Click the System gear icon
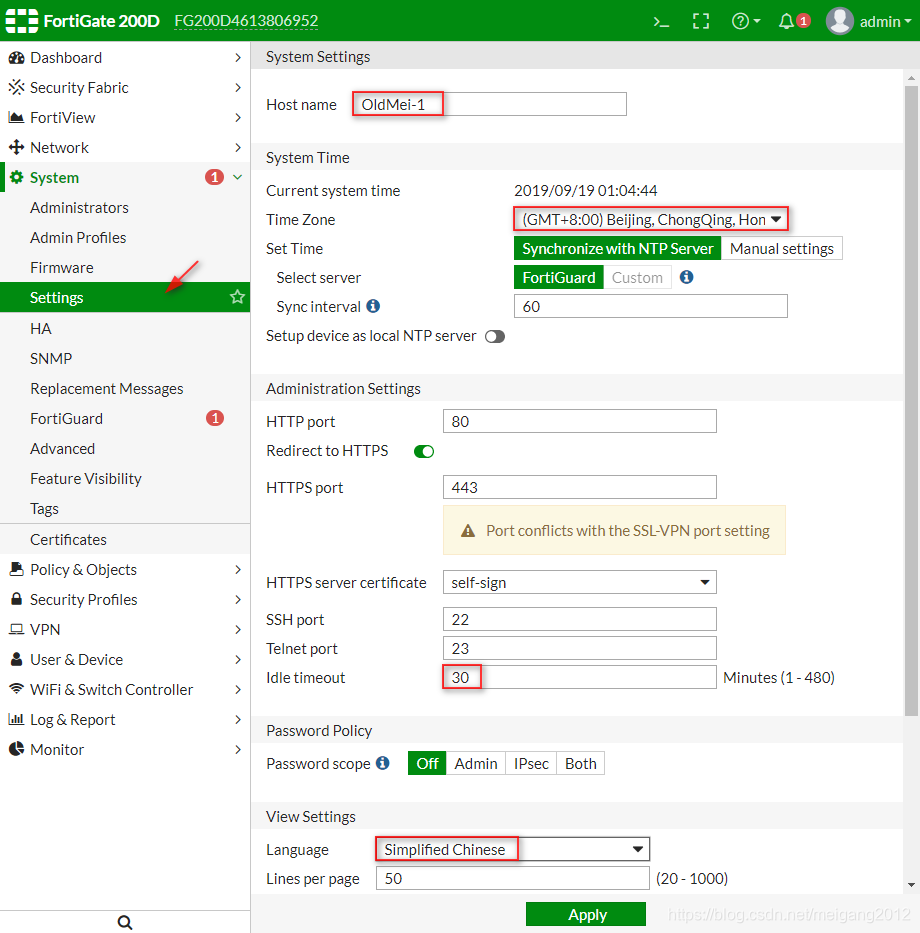Image resolution: width=920 pixels, height=933 pixels. (x=17, y=177)
